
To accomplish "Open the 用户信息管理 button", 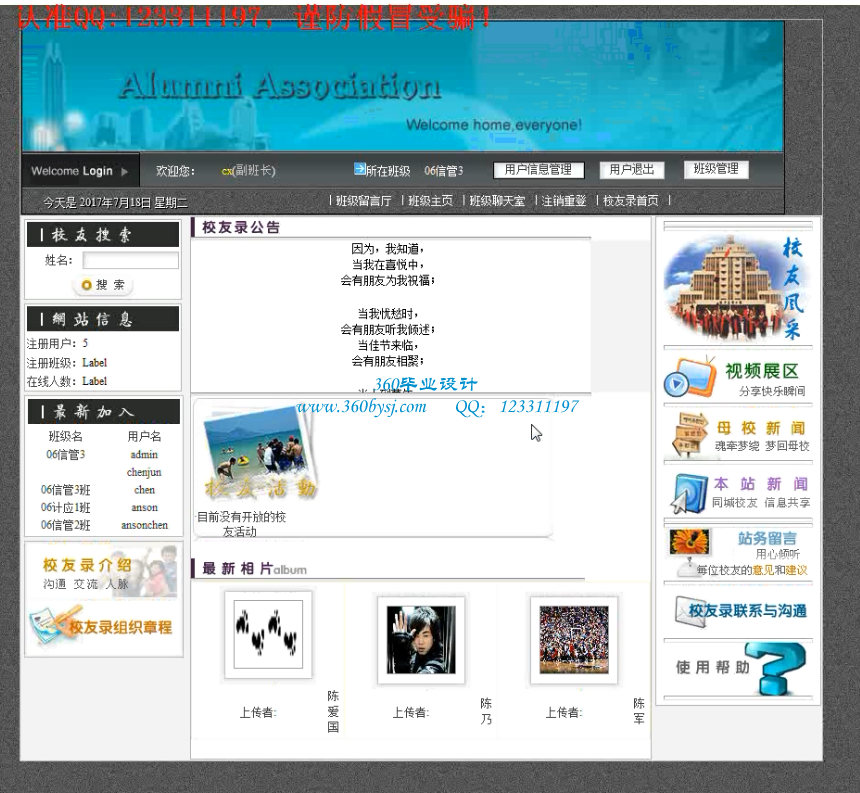I will pyautogui.click(x=538, y=169).
